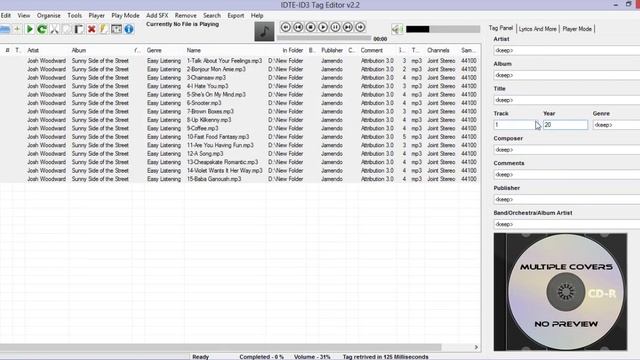Click the green play toolbar icon
Viewport: 640px width, 360px height.
[29, 29]
